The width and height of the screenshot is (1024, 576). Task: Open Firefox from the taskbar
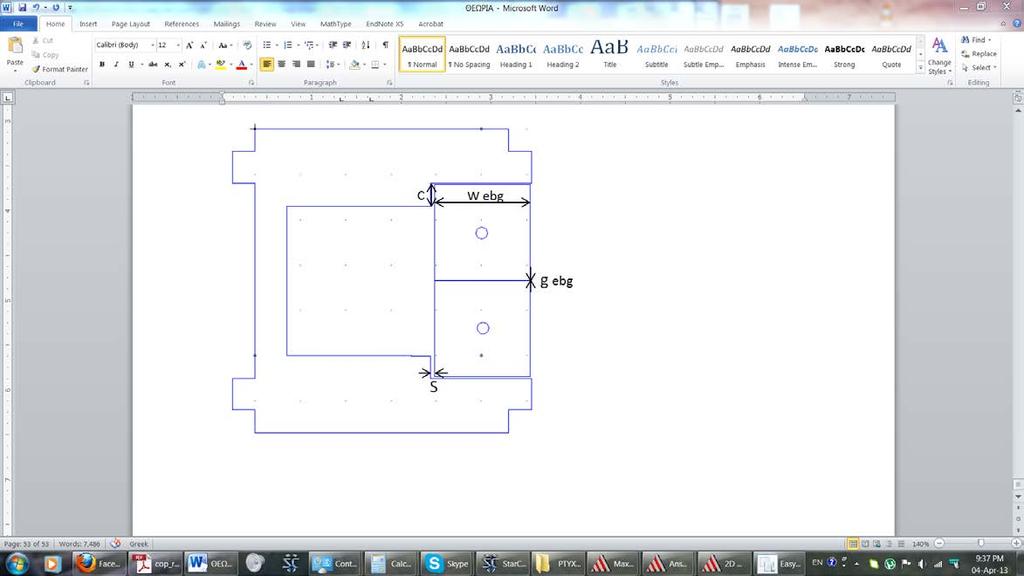(98, 563)
